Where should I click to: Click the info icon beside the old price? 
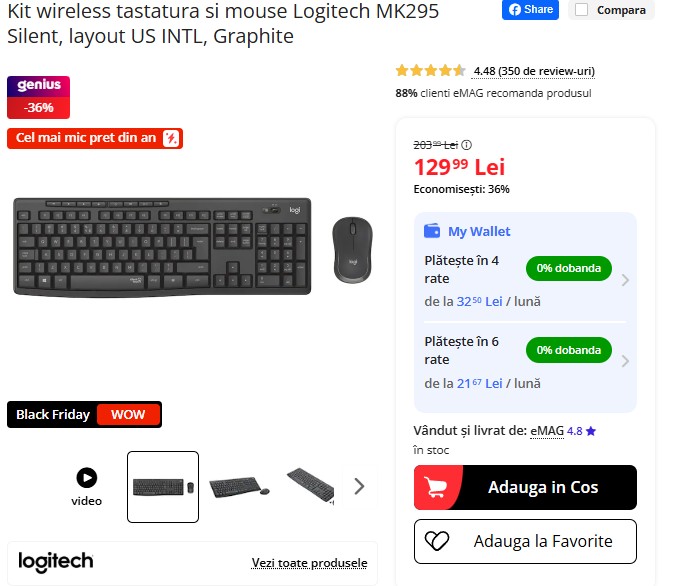point(466,145)
